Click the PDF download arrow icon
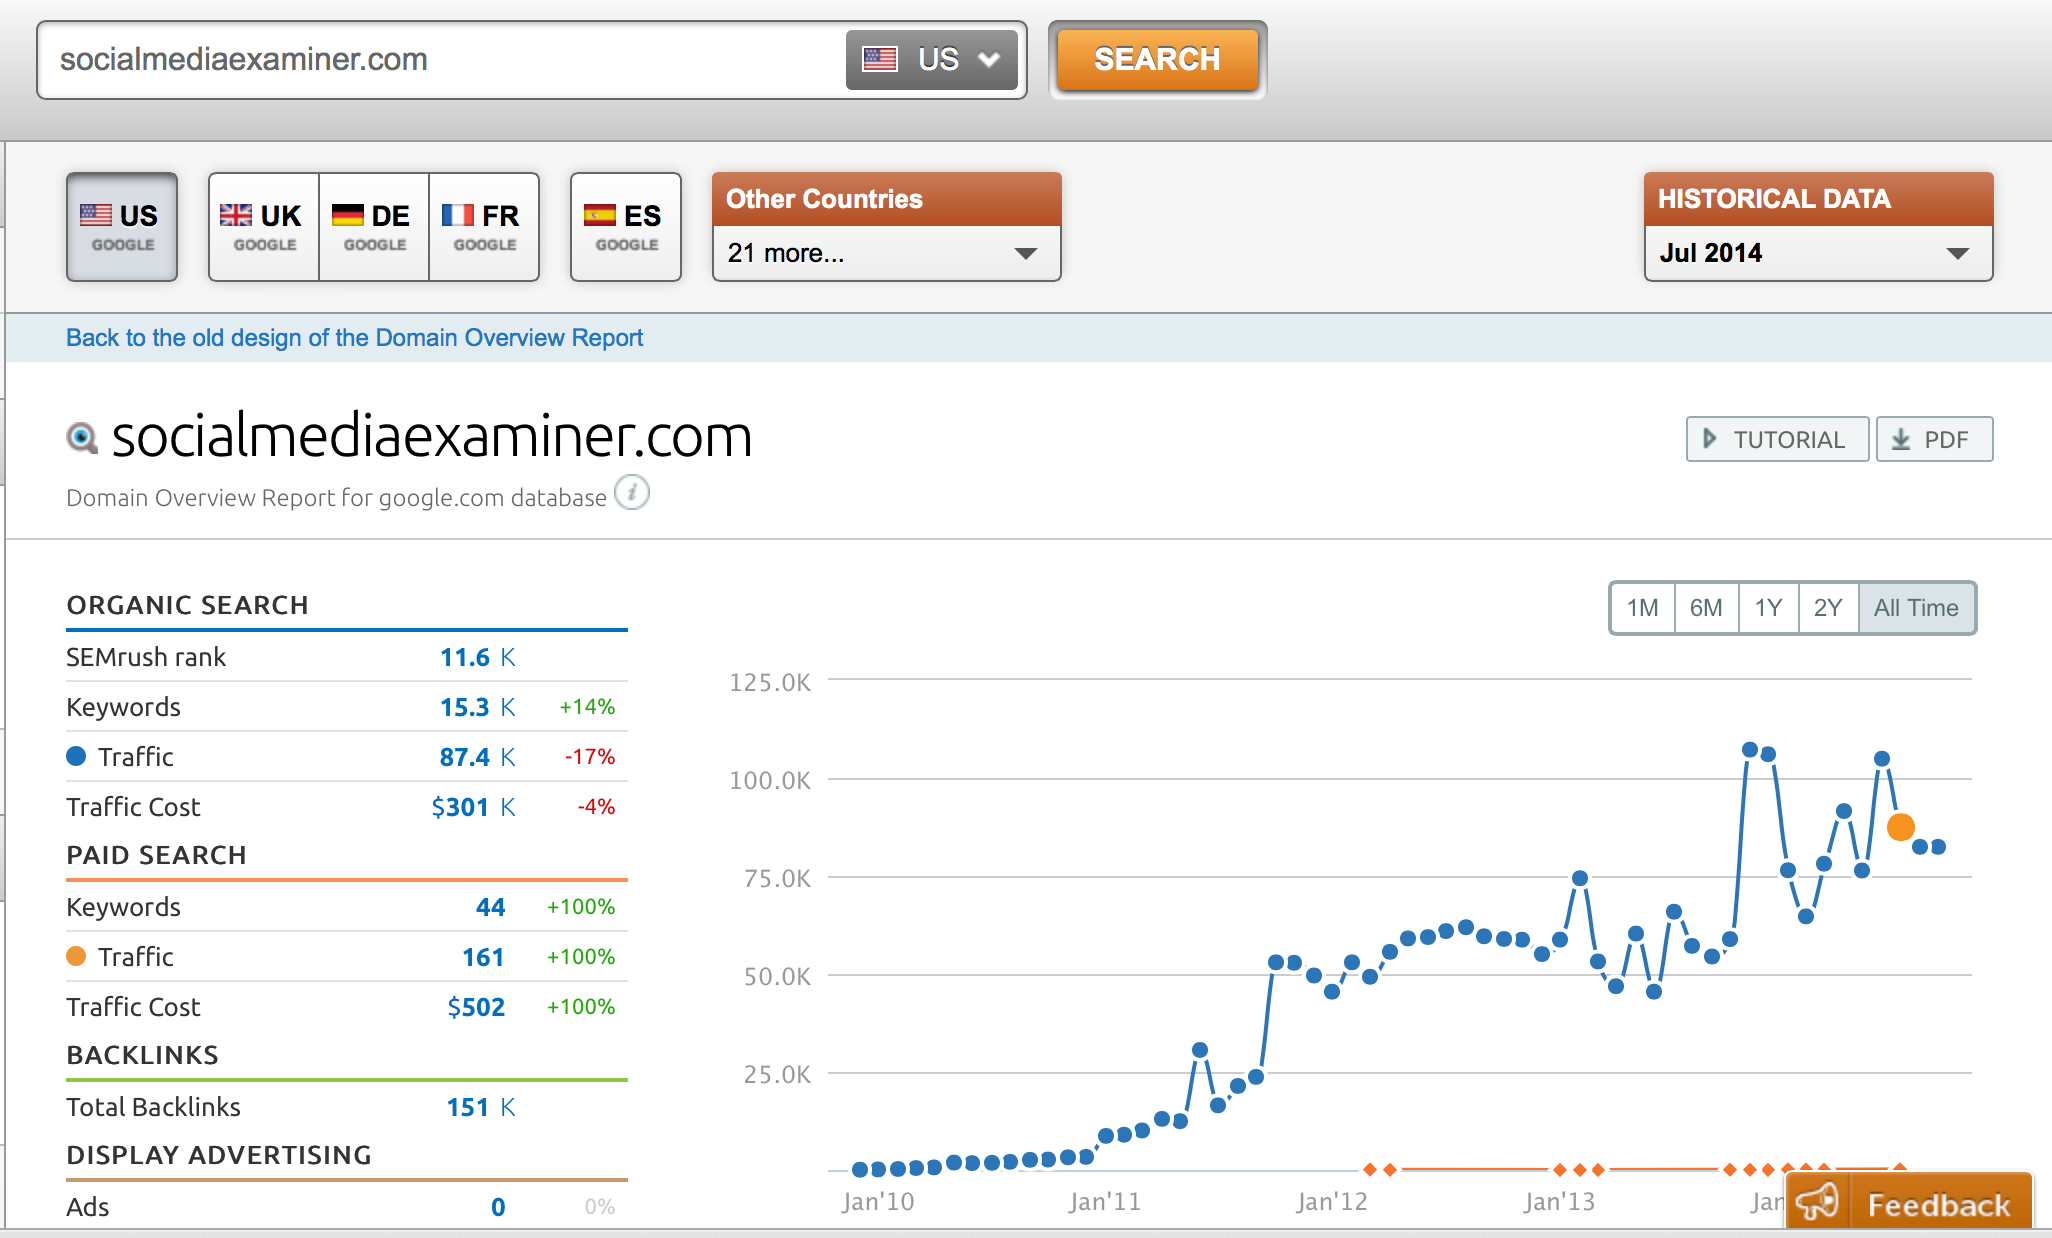 click(1901, 439)
